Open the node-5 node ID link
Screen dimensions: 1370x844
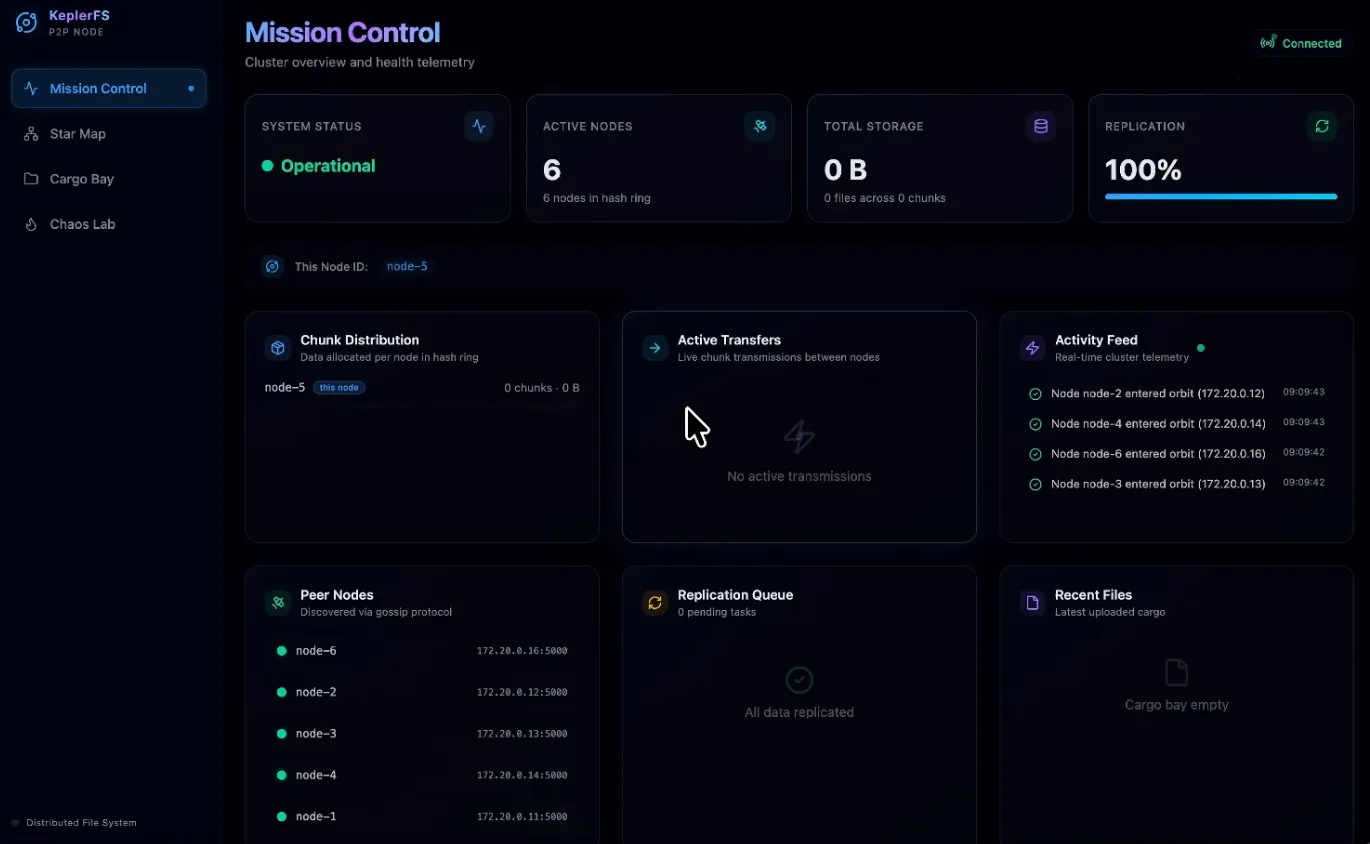click(407, 266)
